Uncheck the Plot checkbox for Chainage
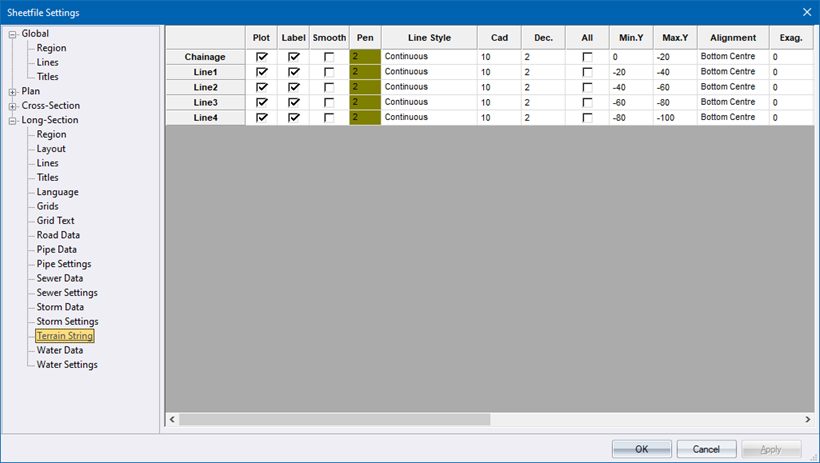The height and width of the screenshot is (463, 820). pyautogui.click(x=262, y=57)
